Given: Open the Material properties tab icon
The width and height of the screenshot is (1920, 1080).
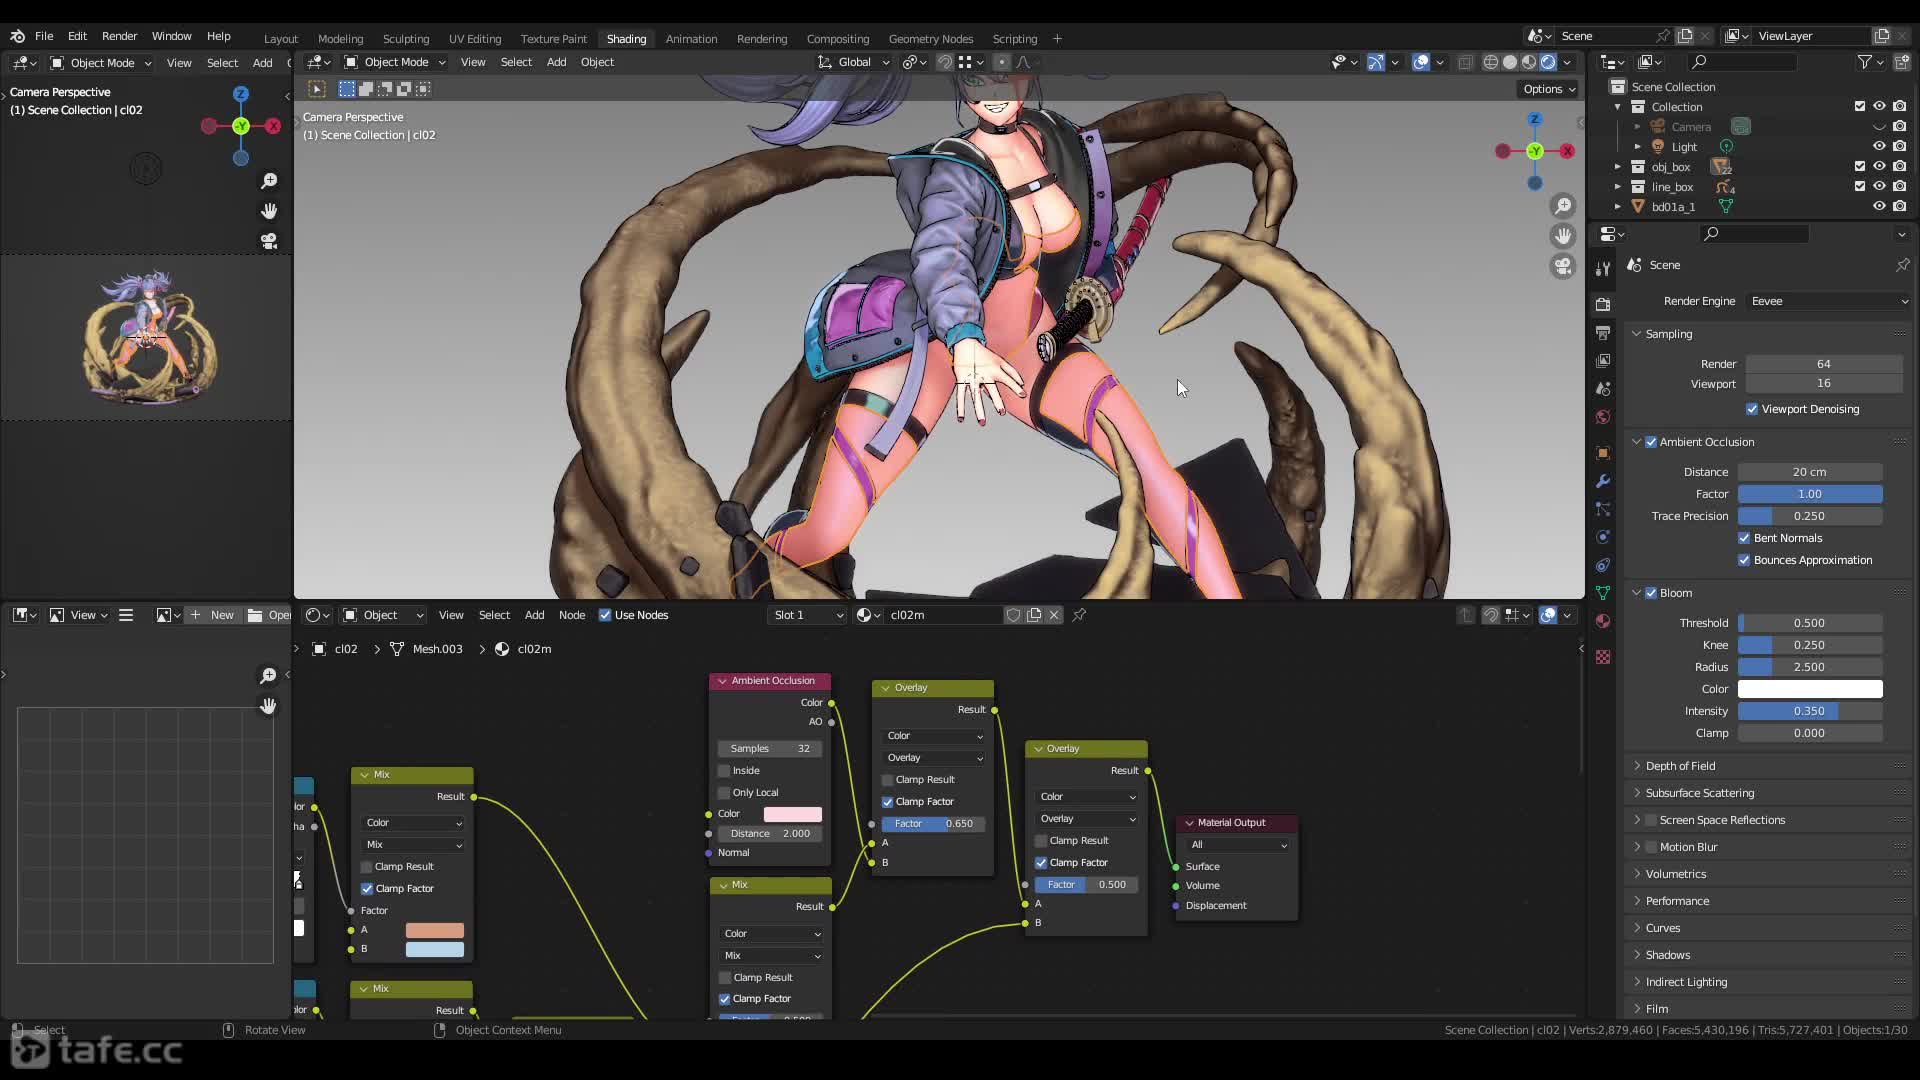Looking at the screenshot, I should [1603, 621].
